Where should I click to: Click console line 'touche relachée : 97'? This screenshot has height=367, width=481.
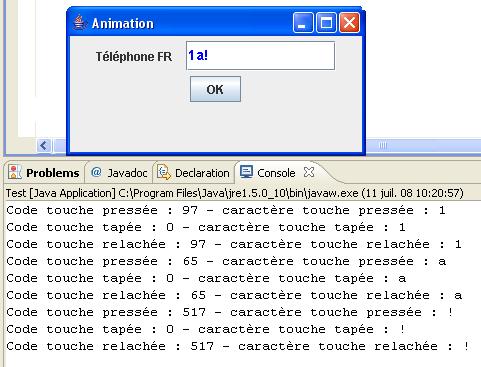pyautogui.click(x=234, y=244)
